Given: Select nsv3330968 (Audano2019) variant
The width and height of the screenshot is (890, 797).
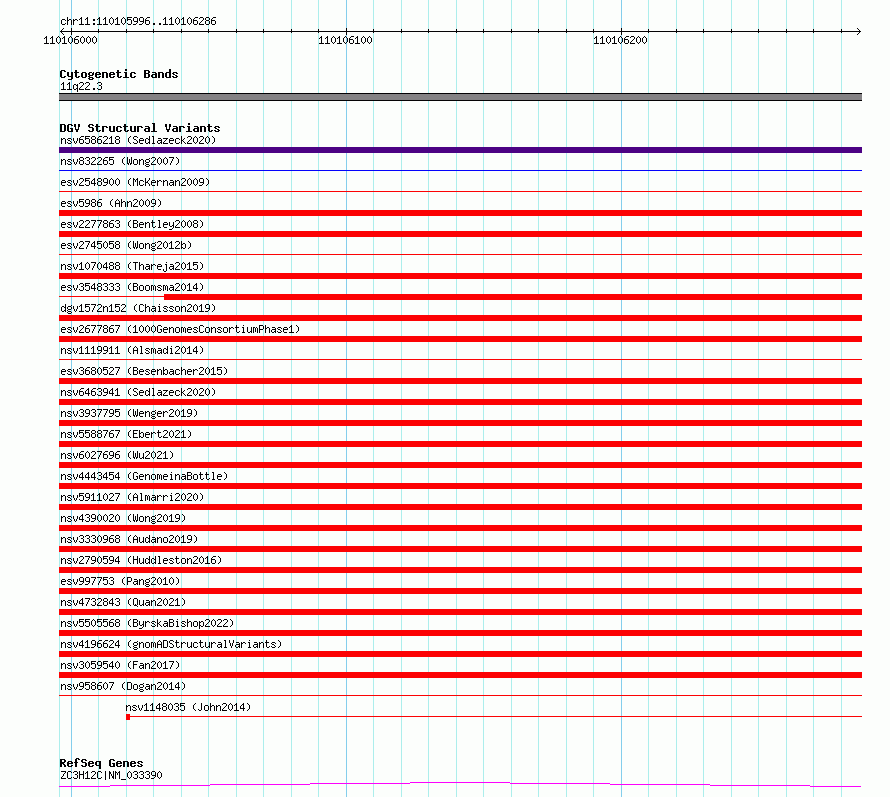Looking at the screenshot, I should pos(129,539).
